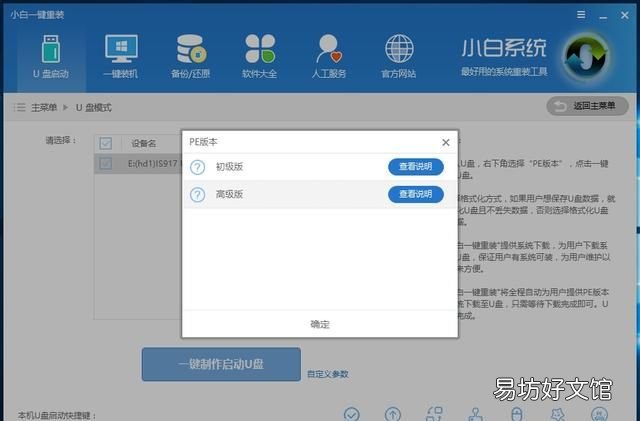Viewport: 640px width, 421px height.
Task: Select the 初级版 row
Action: click(x=320, y=167)
